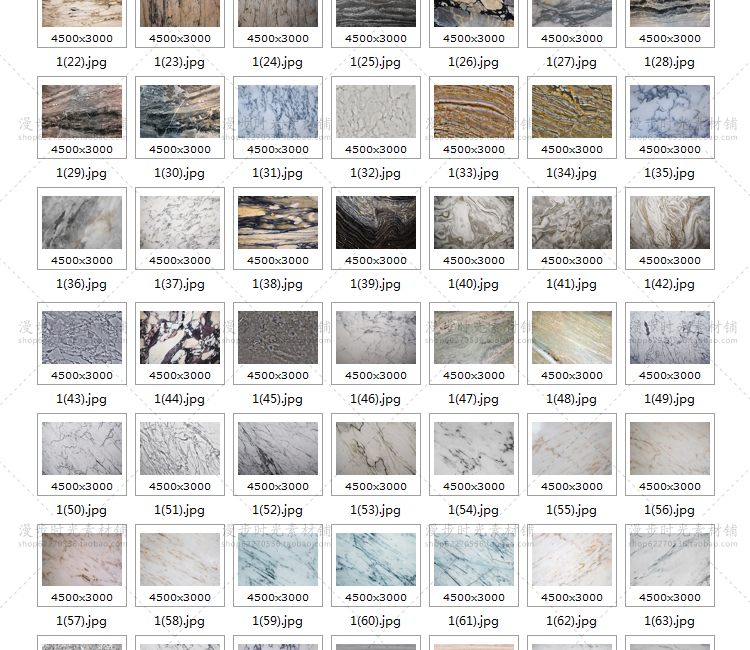This screenshot has width=750, height=650.
Task: Open the 1(39).jpg dark wavy texture thumbnail
Action: point(376,222)
